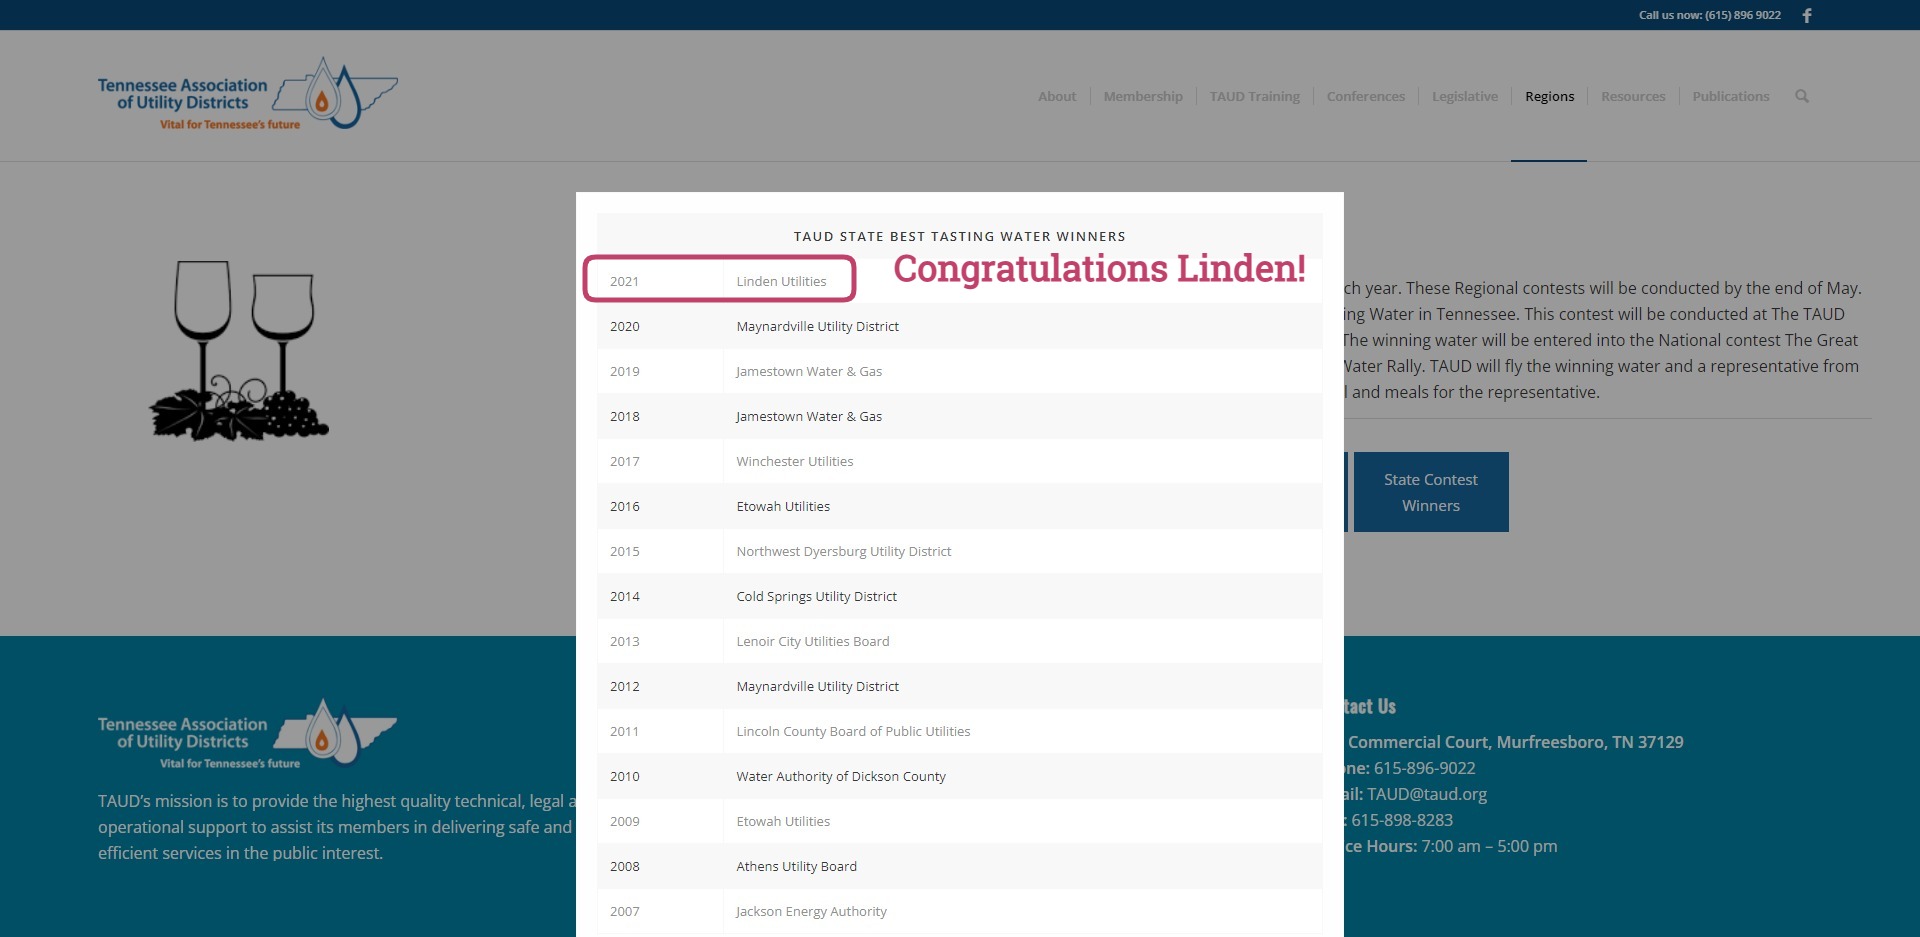Select Jamestown Water & Gas 2019 entry
This screenshot has height=937, width=1920.
click(x=809, y=371)
